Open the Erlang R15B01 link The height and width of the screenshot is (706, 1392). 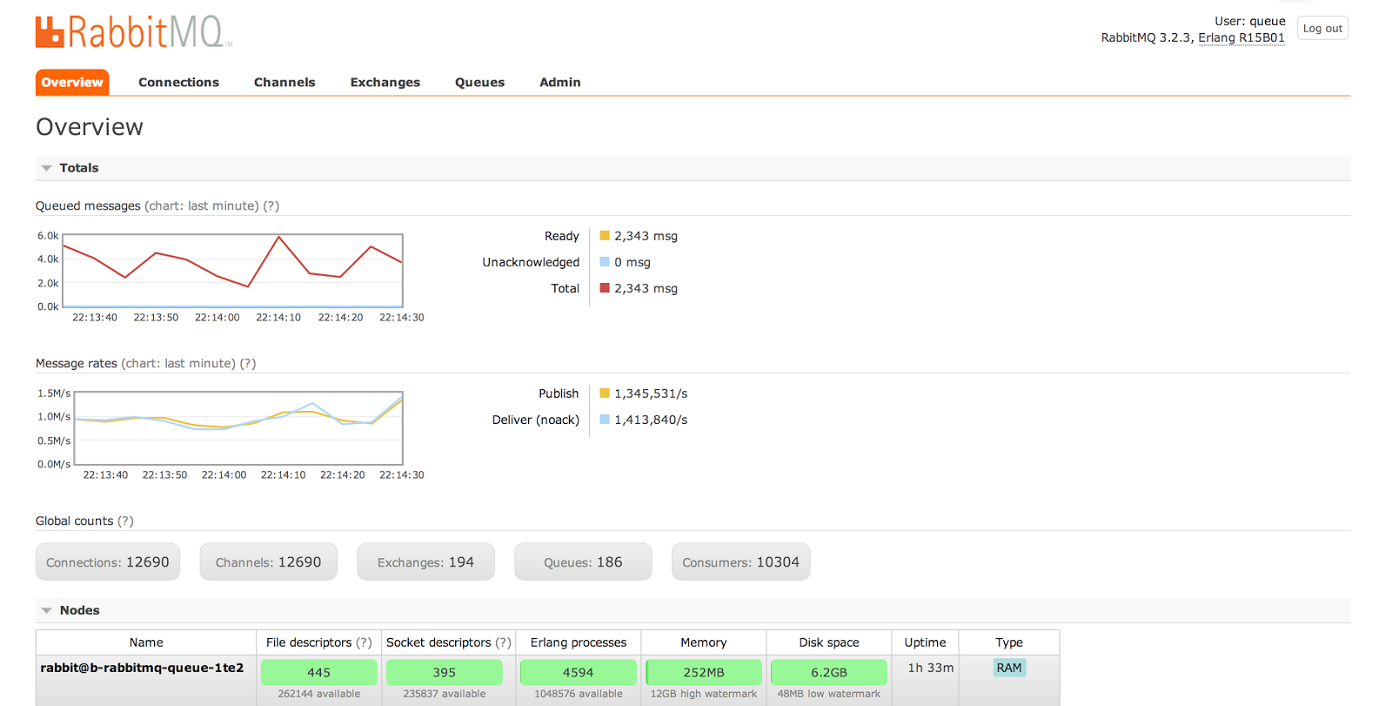pos(1241,37)
